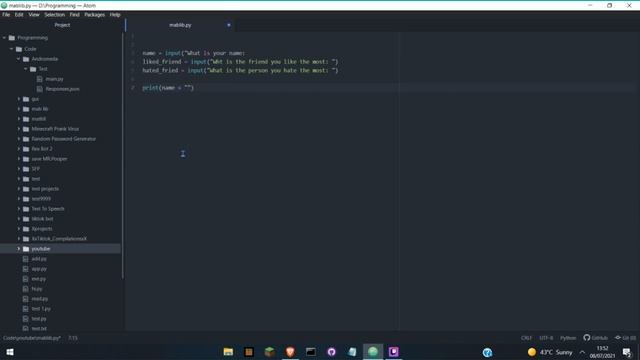This screenshot has width=640, height=360.
Task: Open main.py in the Test folder
Action: point(54,79)
